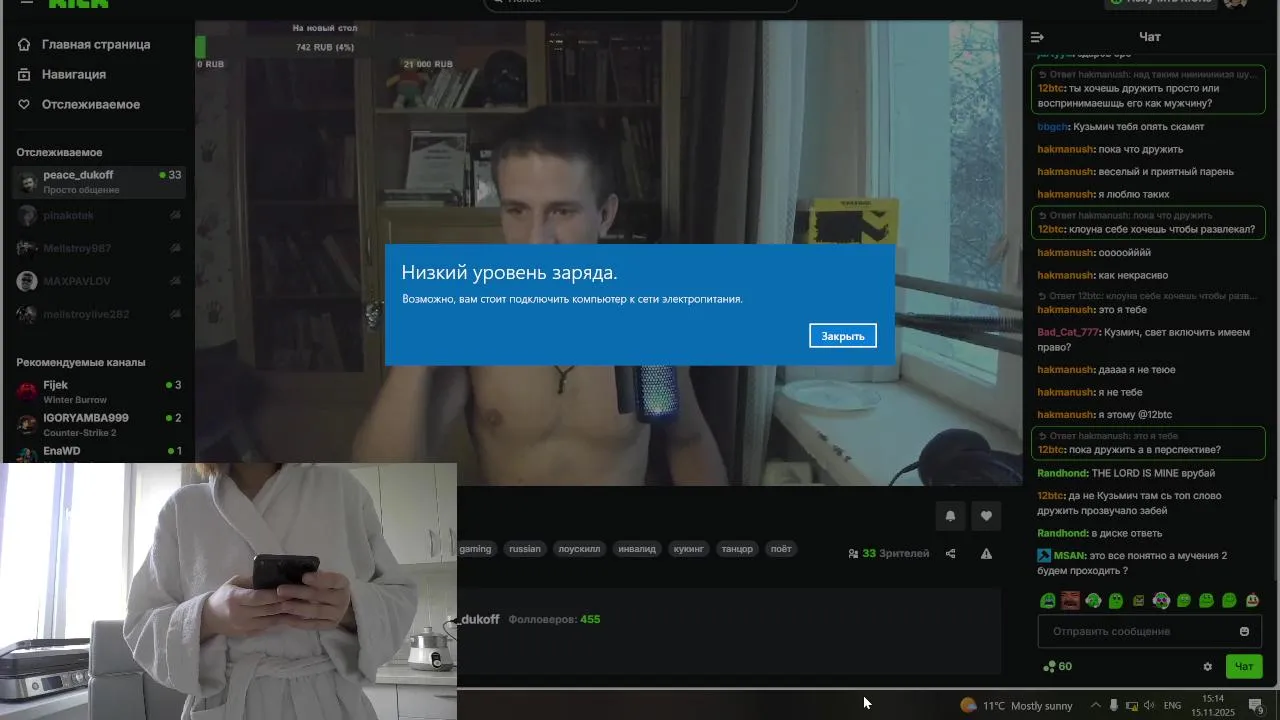
Task: Click the network tray icon
Action: coord(1132,706)
